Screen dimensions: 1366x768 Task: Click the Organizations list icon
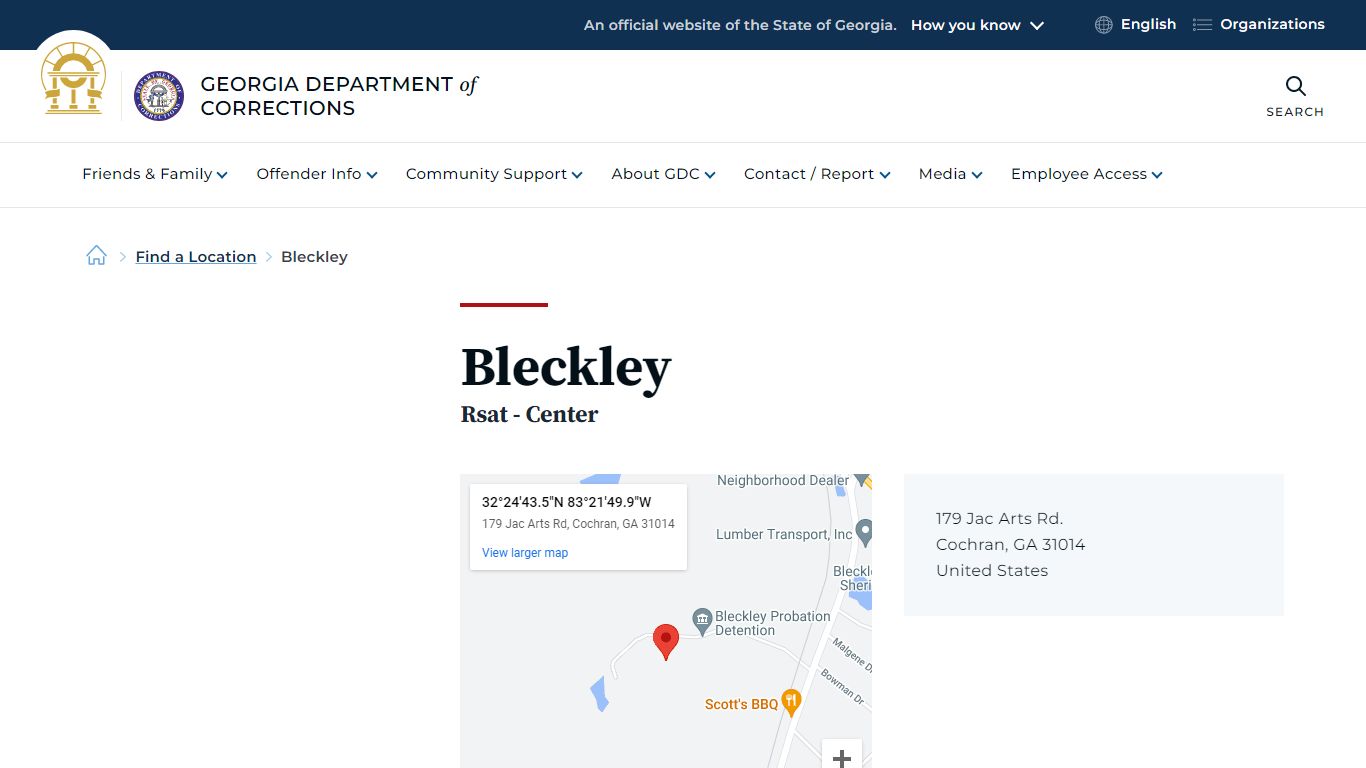click(1202, 25)
